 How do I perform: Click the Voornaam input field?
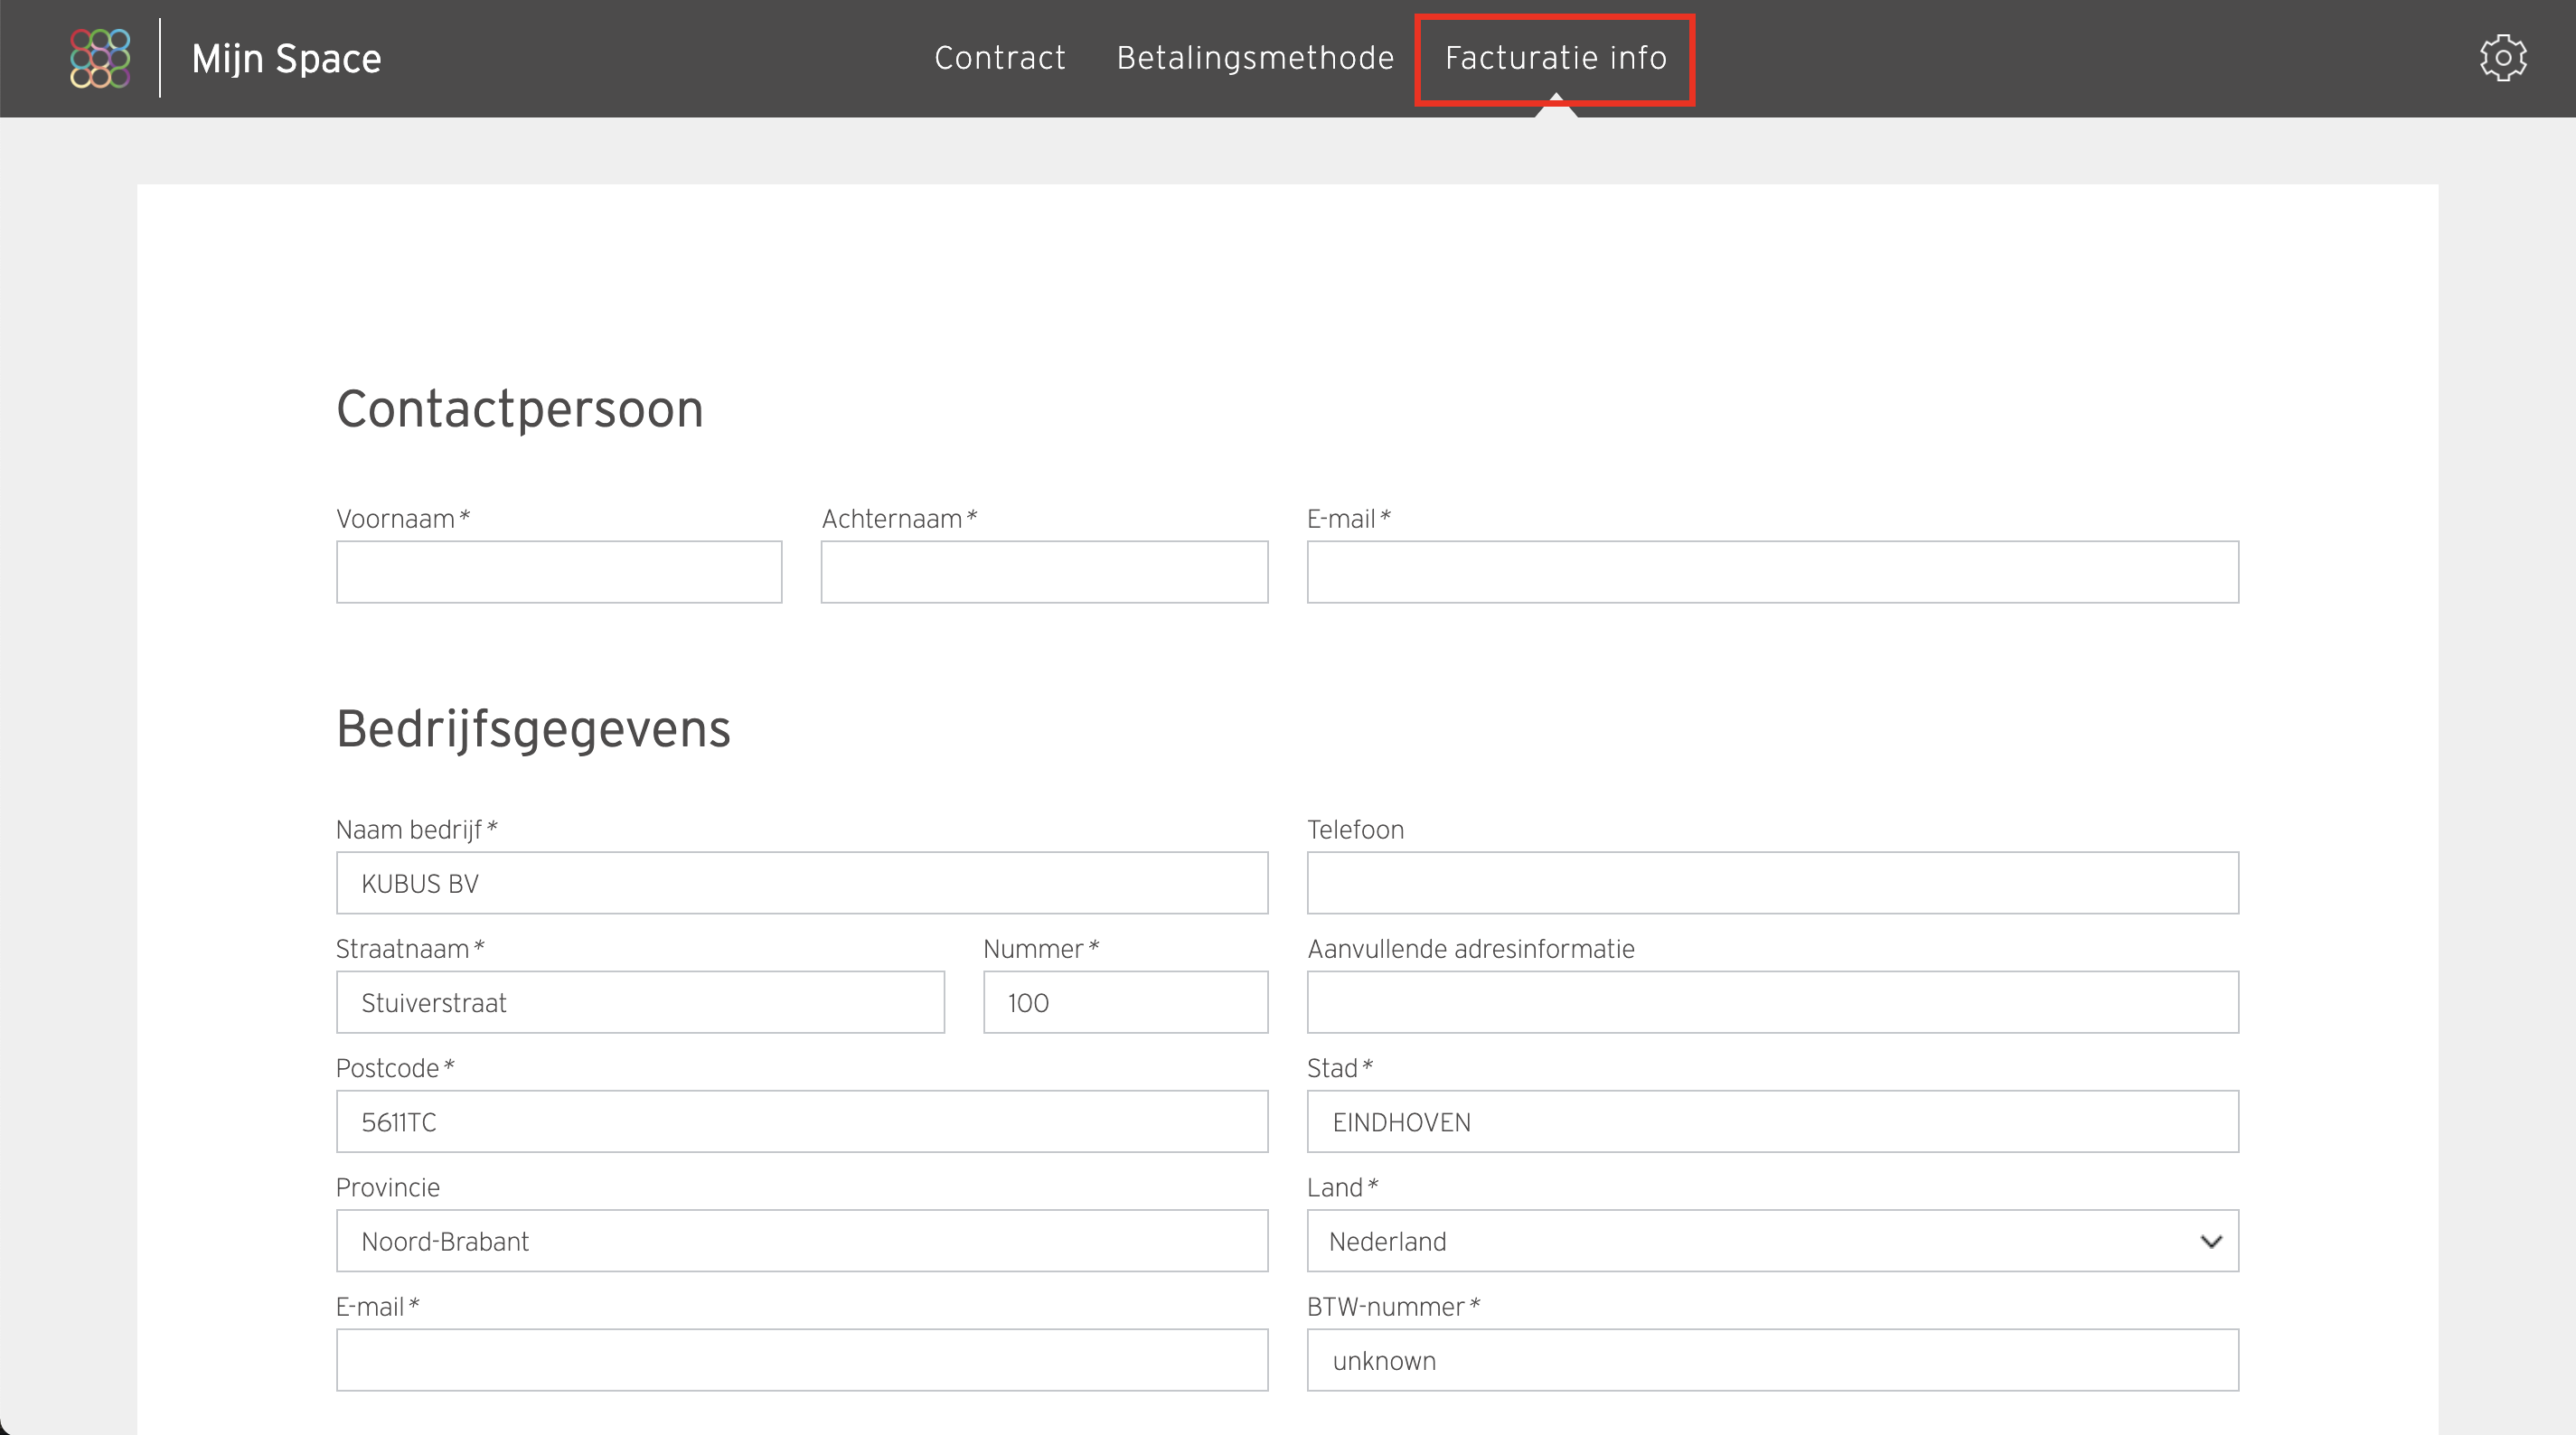point(559,572)
